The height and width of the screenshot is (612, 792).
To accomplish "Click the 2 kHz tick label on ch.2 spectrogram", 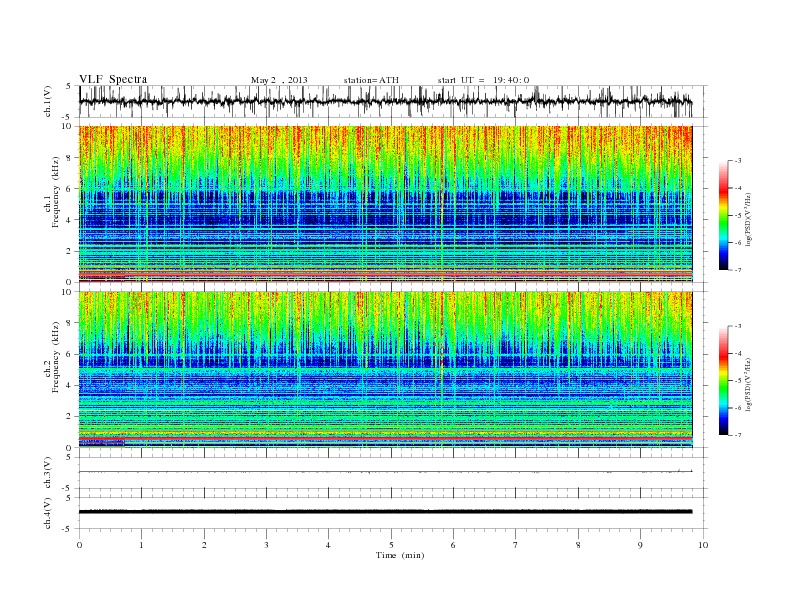I will tap(69, 417).
